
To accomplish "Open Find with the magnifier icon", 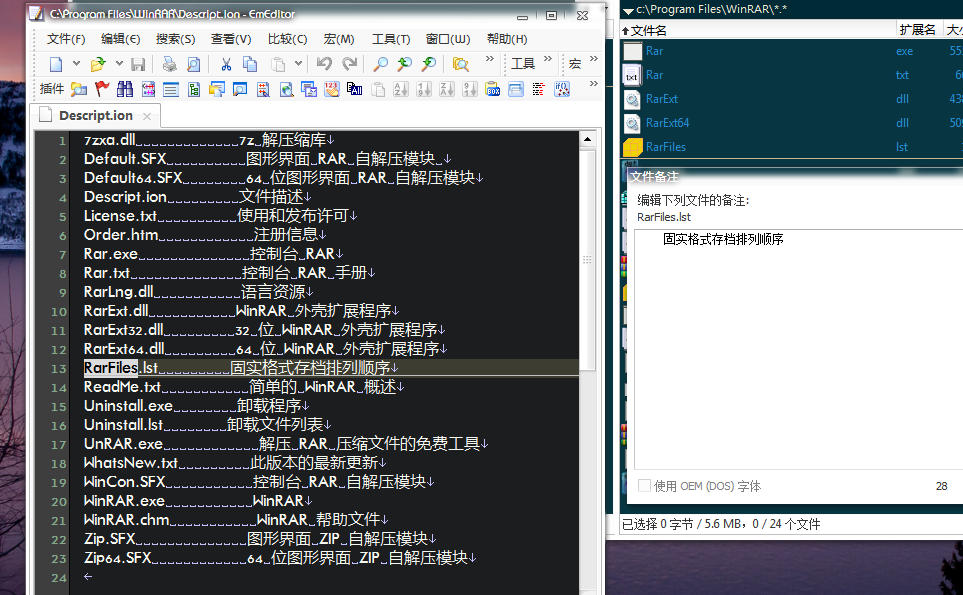I will coord(381,64).
